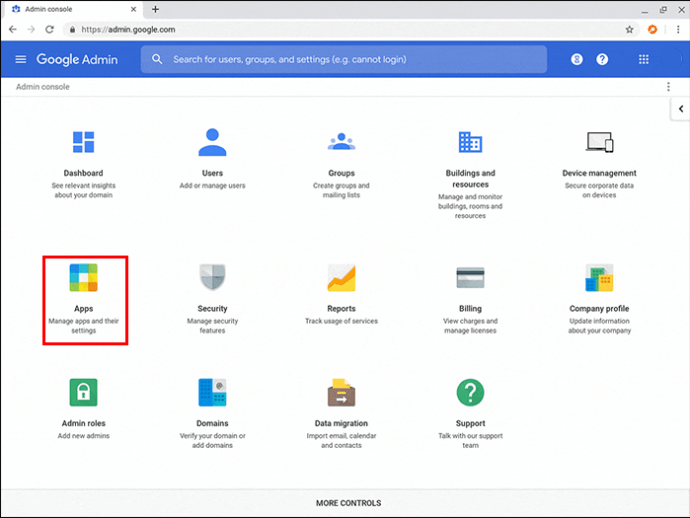Go forward with the browser arrow

[x=31, y=29]
